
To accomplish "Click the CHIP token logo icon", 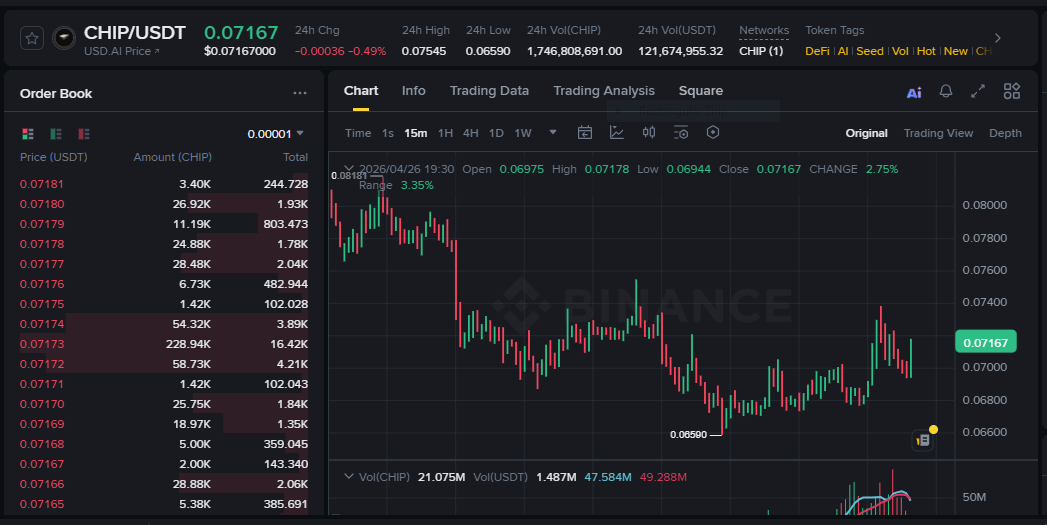I will (64, 38).
